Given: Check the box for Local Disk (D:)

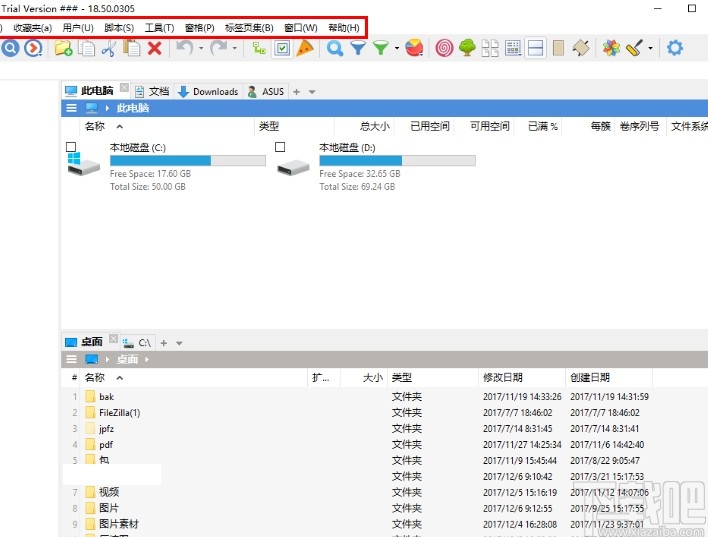Looking at the screenshot, I should [x=280, y=147].
